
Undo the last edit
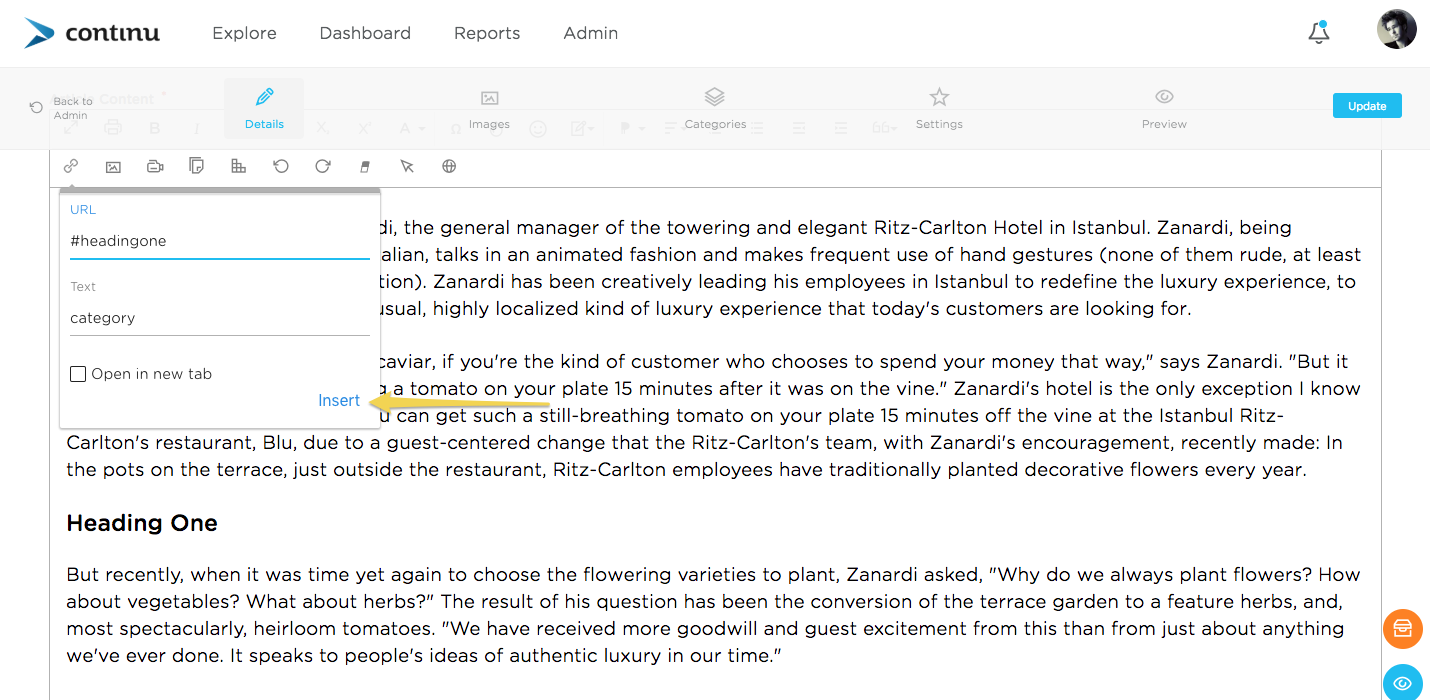pyautogui.click(x=281, y=166)
